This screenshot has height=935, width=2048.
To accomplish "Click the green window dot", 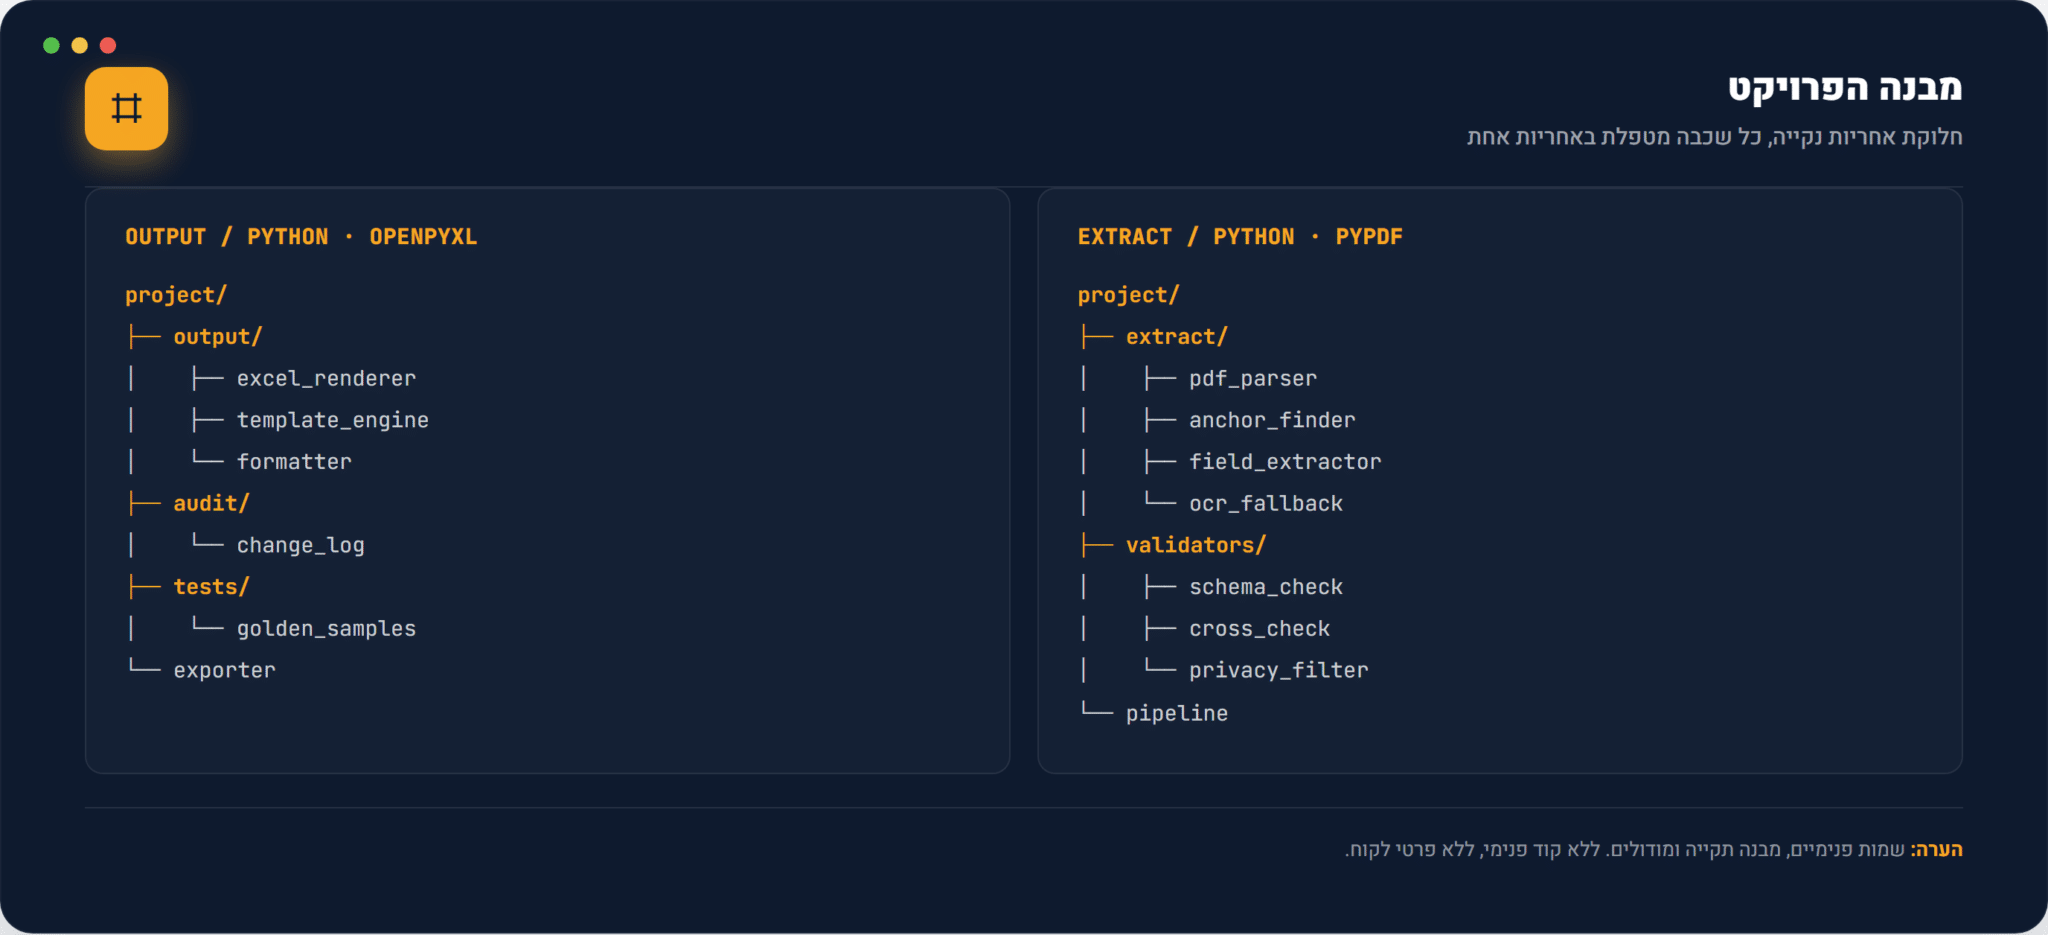I will click(x=51, y=45).
